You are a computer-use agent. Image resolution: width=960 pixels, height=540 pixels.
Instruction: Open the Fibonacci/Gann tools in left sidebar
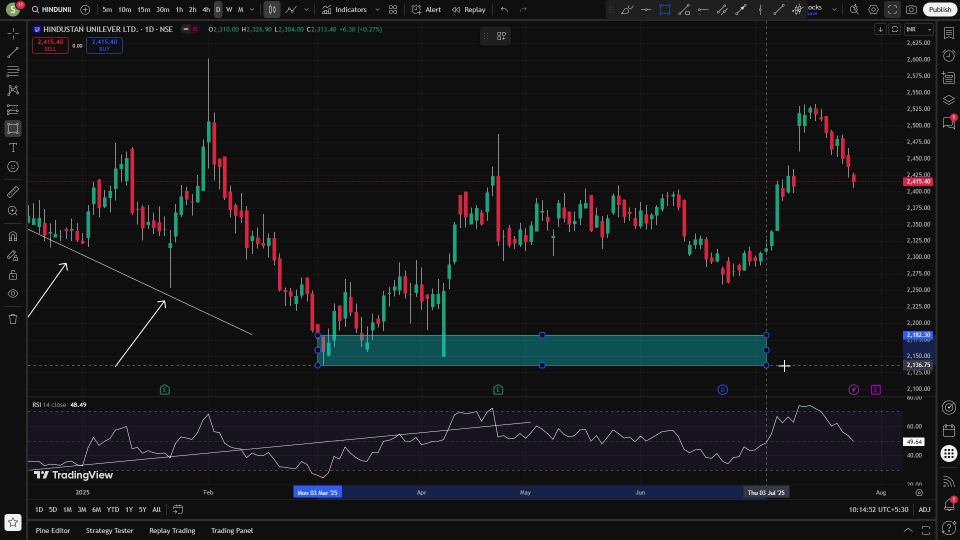(13, 72)
